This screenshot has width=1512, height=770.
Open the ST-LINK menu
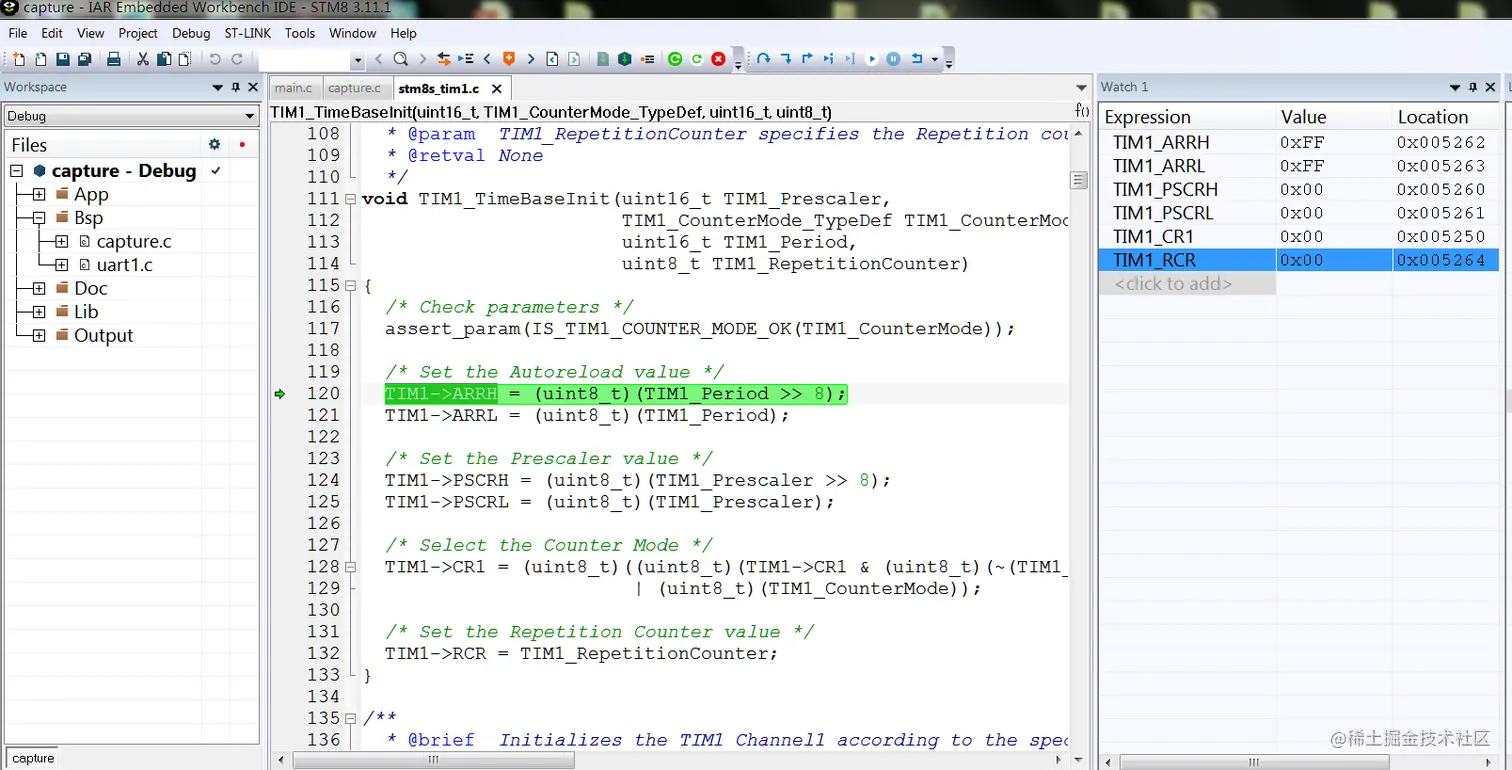pos(247,33)
